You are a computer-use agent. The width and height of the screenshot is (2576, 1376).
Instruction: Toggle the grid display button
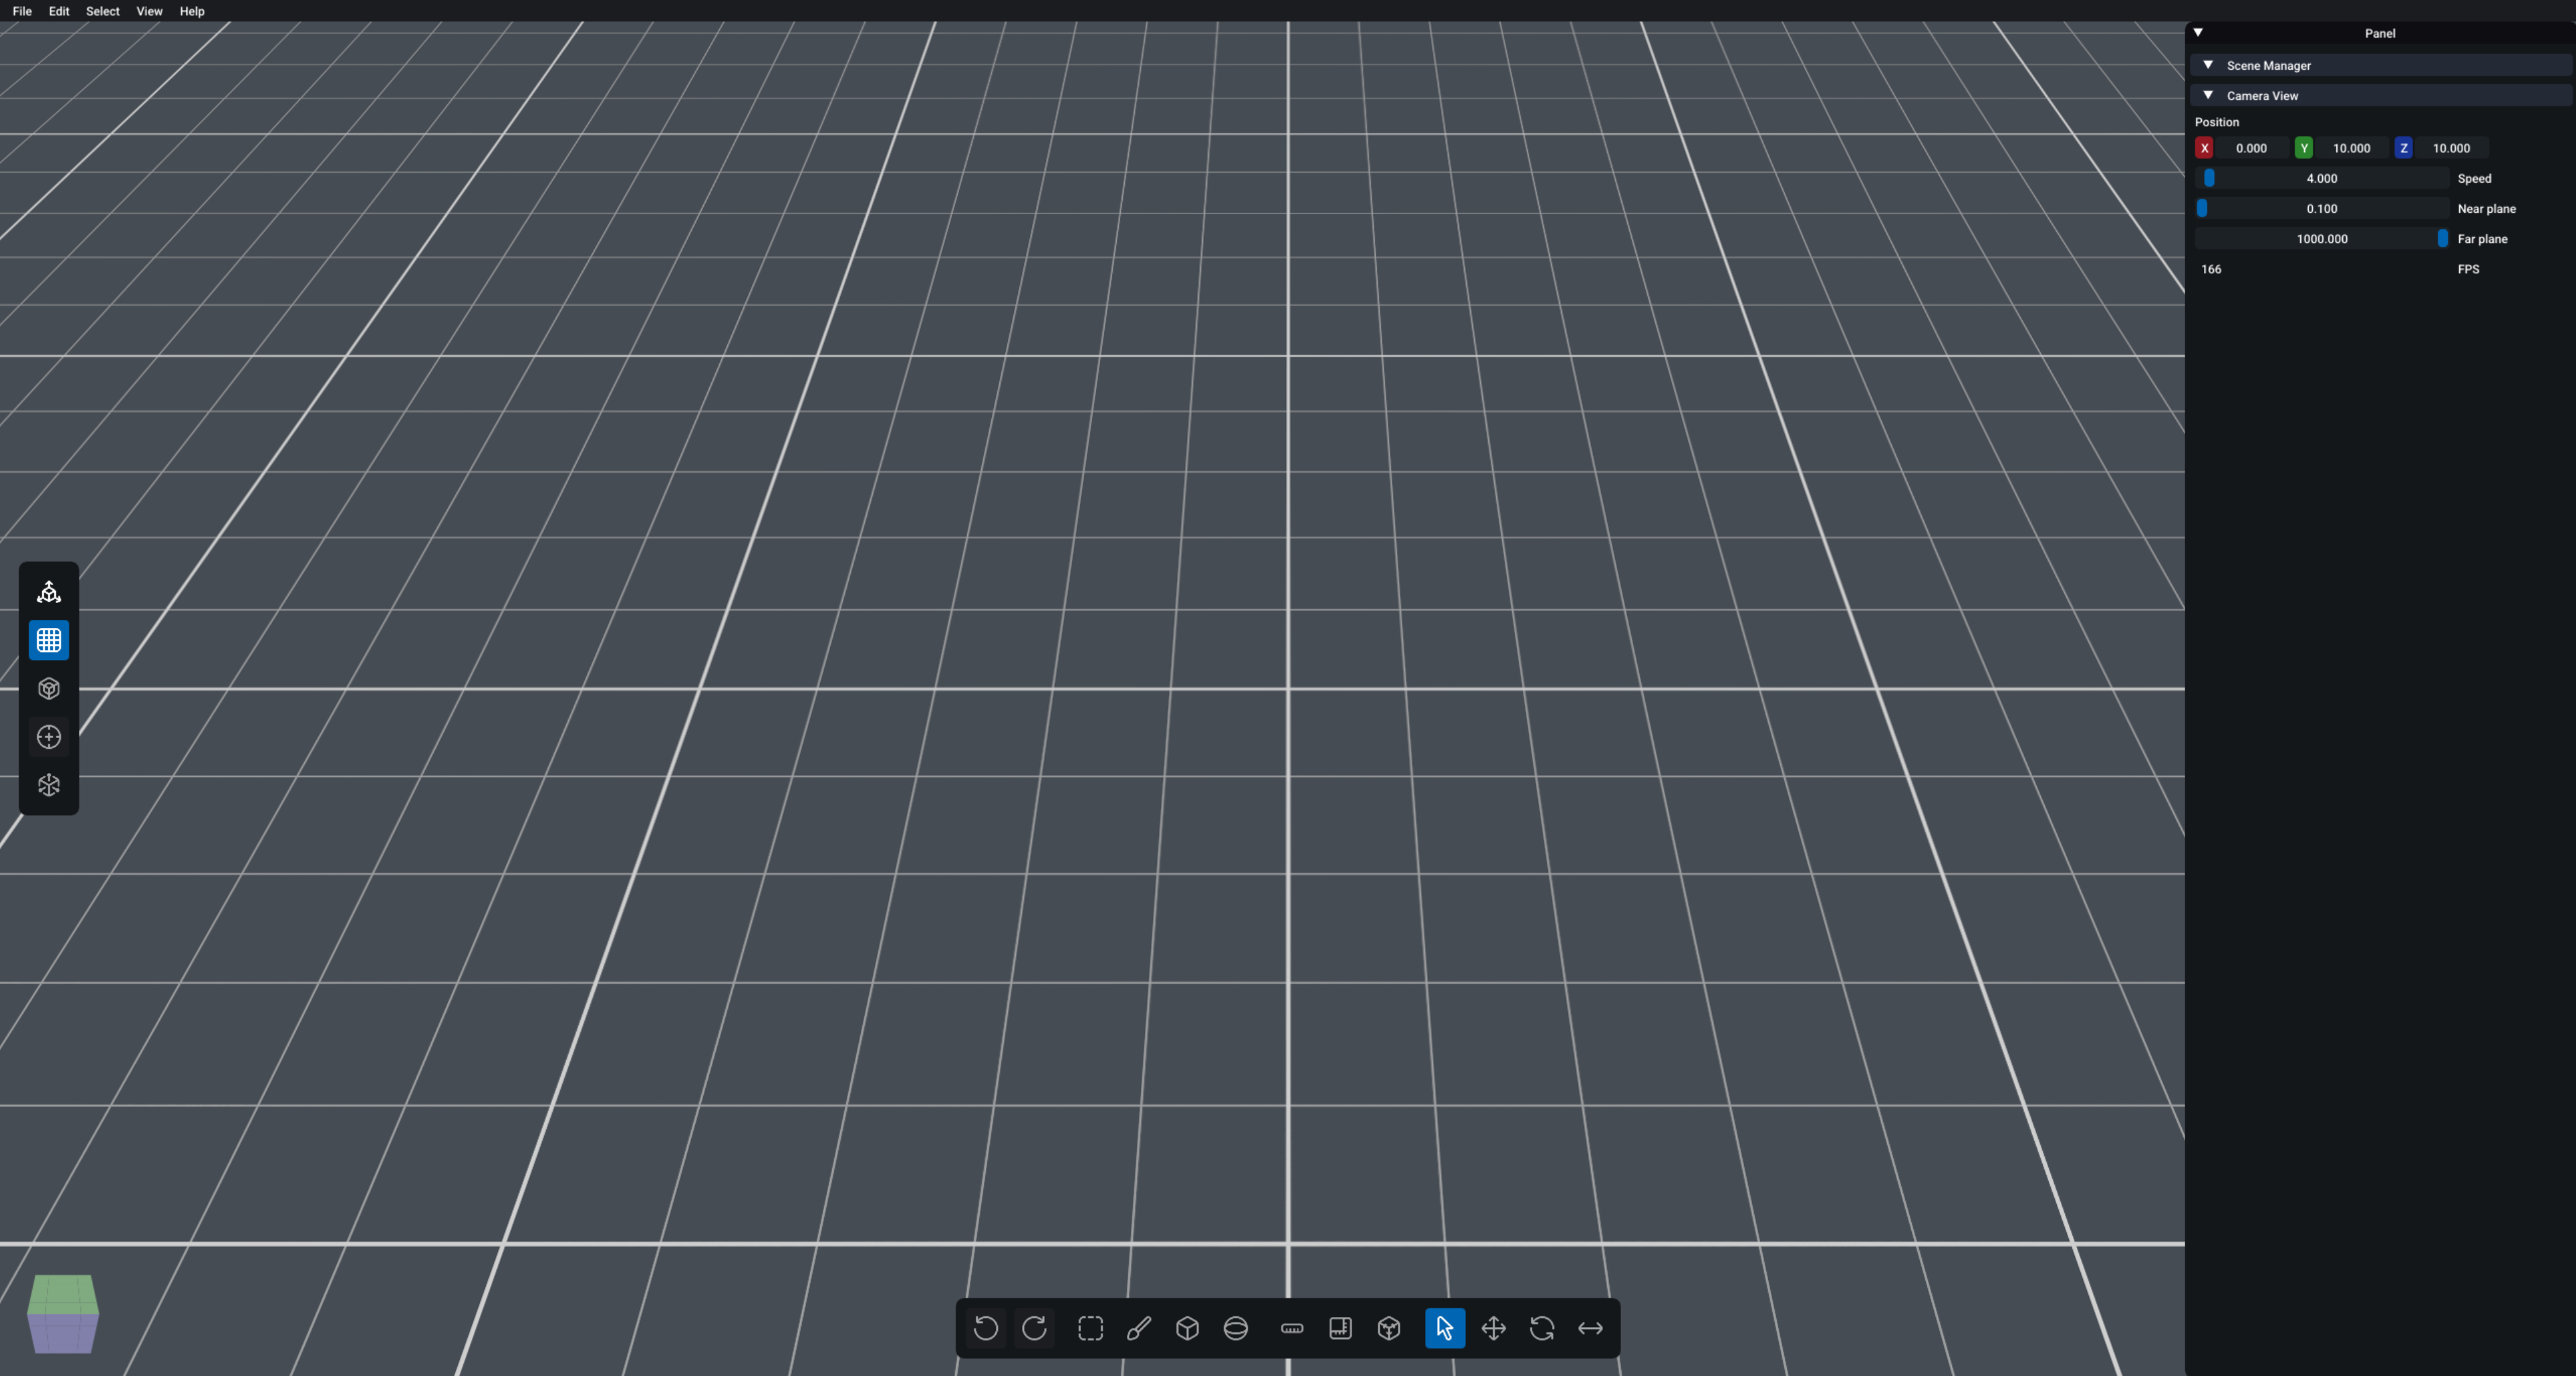[x=49, y=640]
